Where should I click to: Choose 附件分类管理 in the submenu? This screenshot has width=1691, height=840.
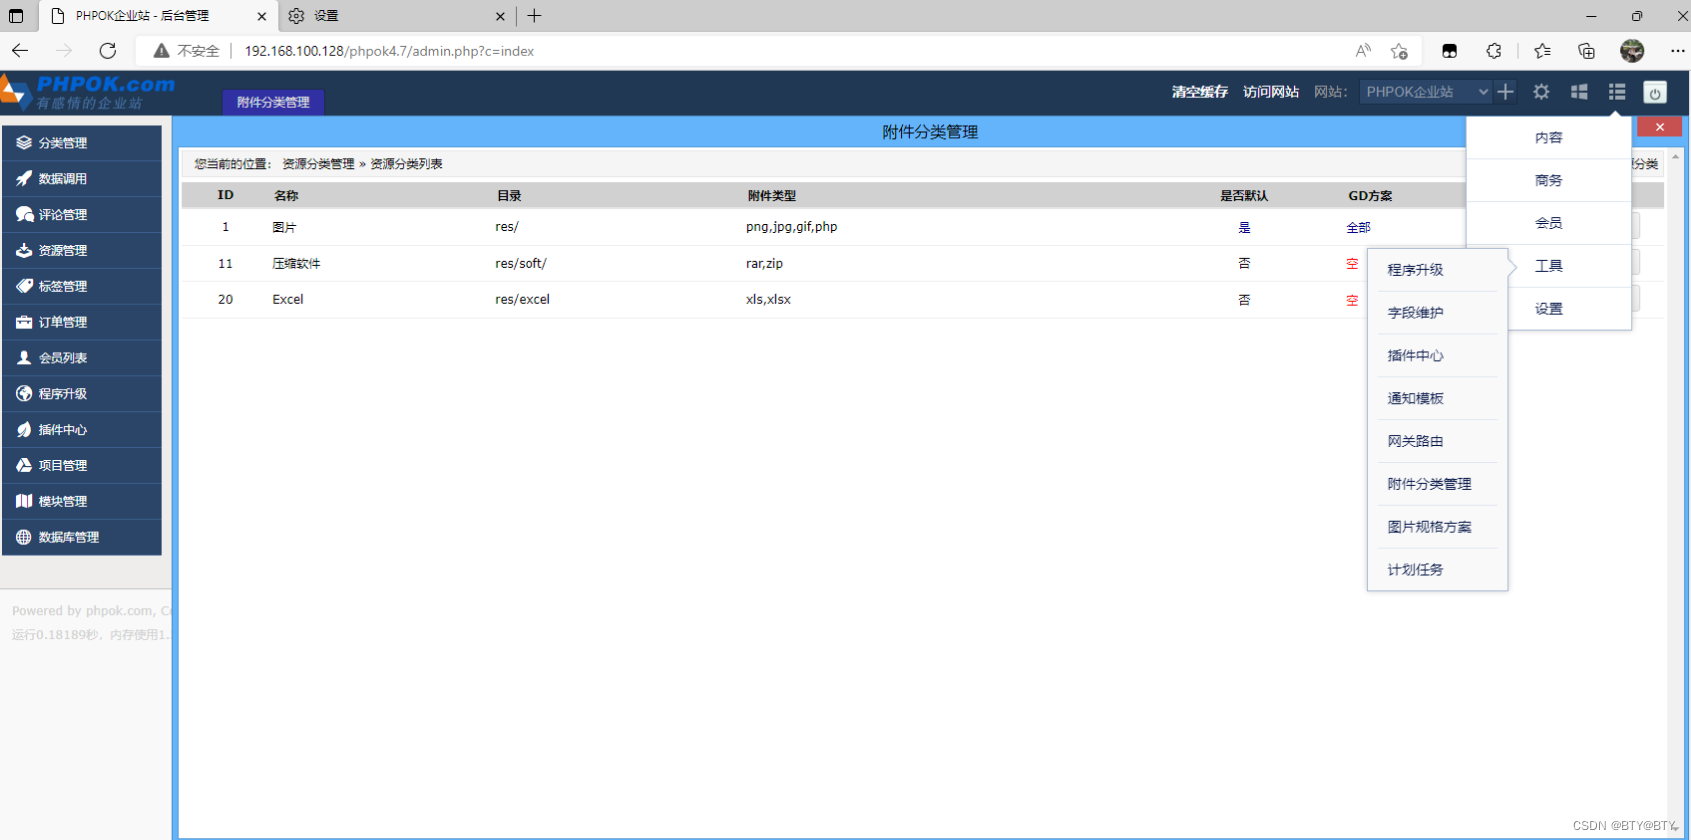[1437, 484]
